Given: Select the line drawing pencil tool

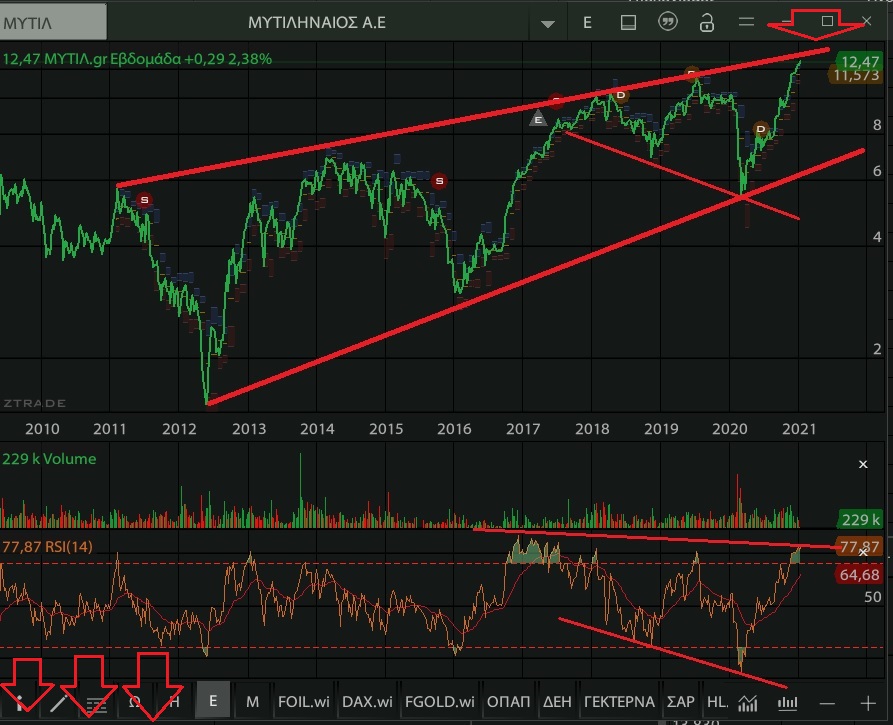Looking at the screenshot, I should pos(59,703).
